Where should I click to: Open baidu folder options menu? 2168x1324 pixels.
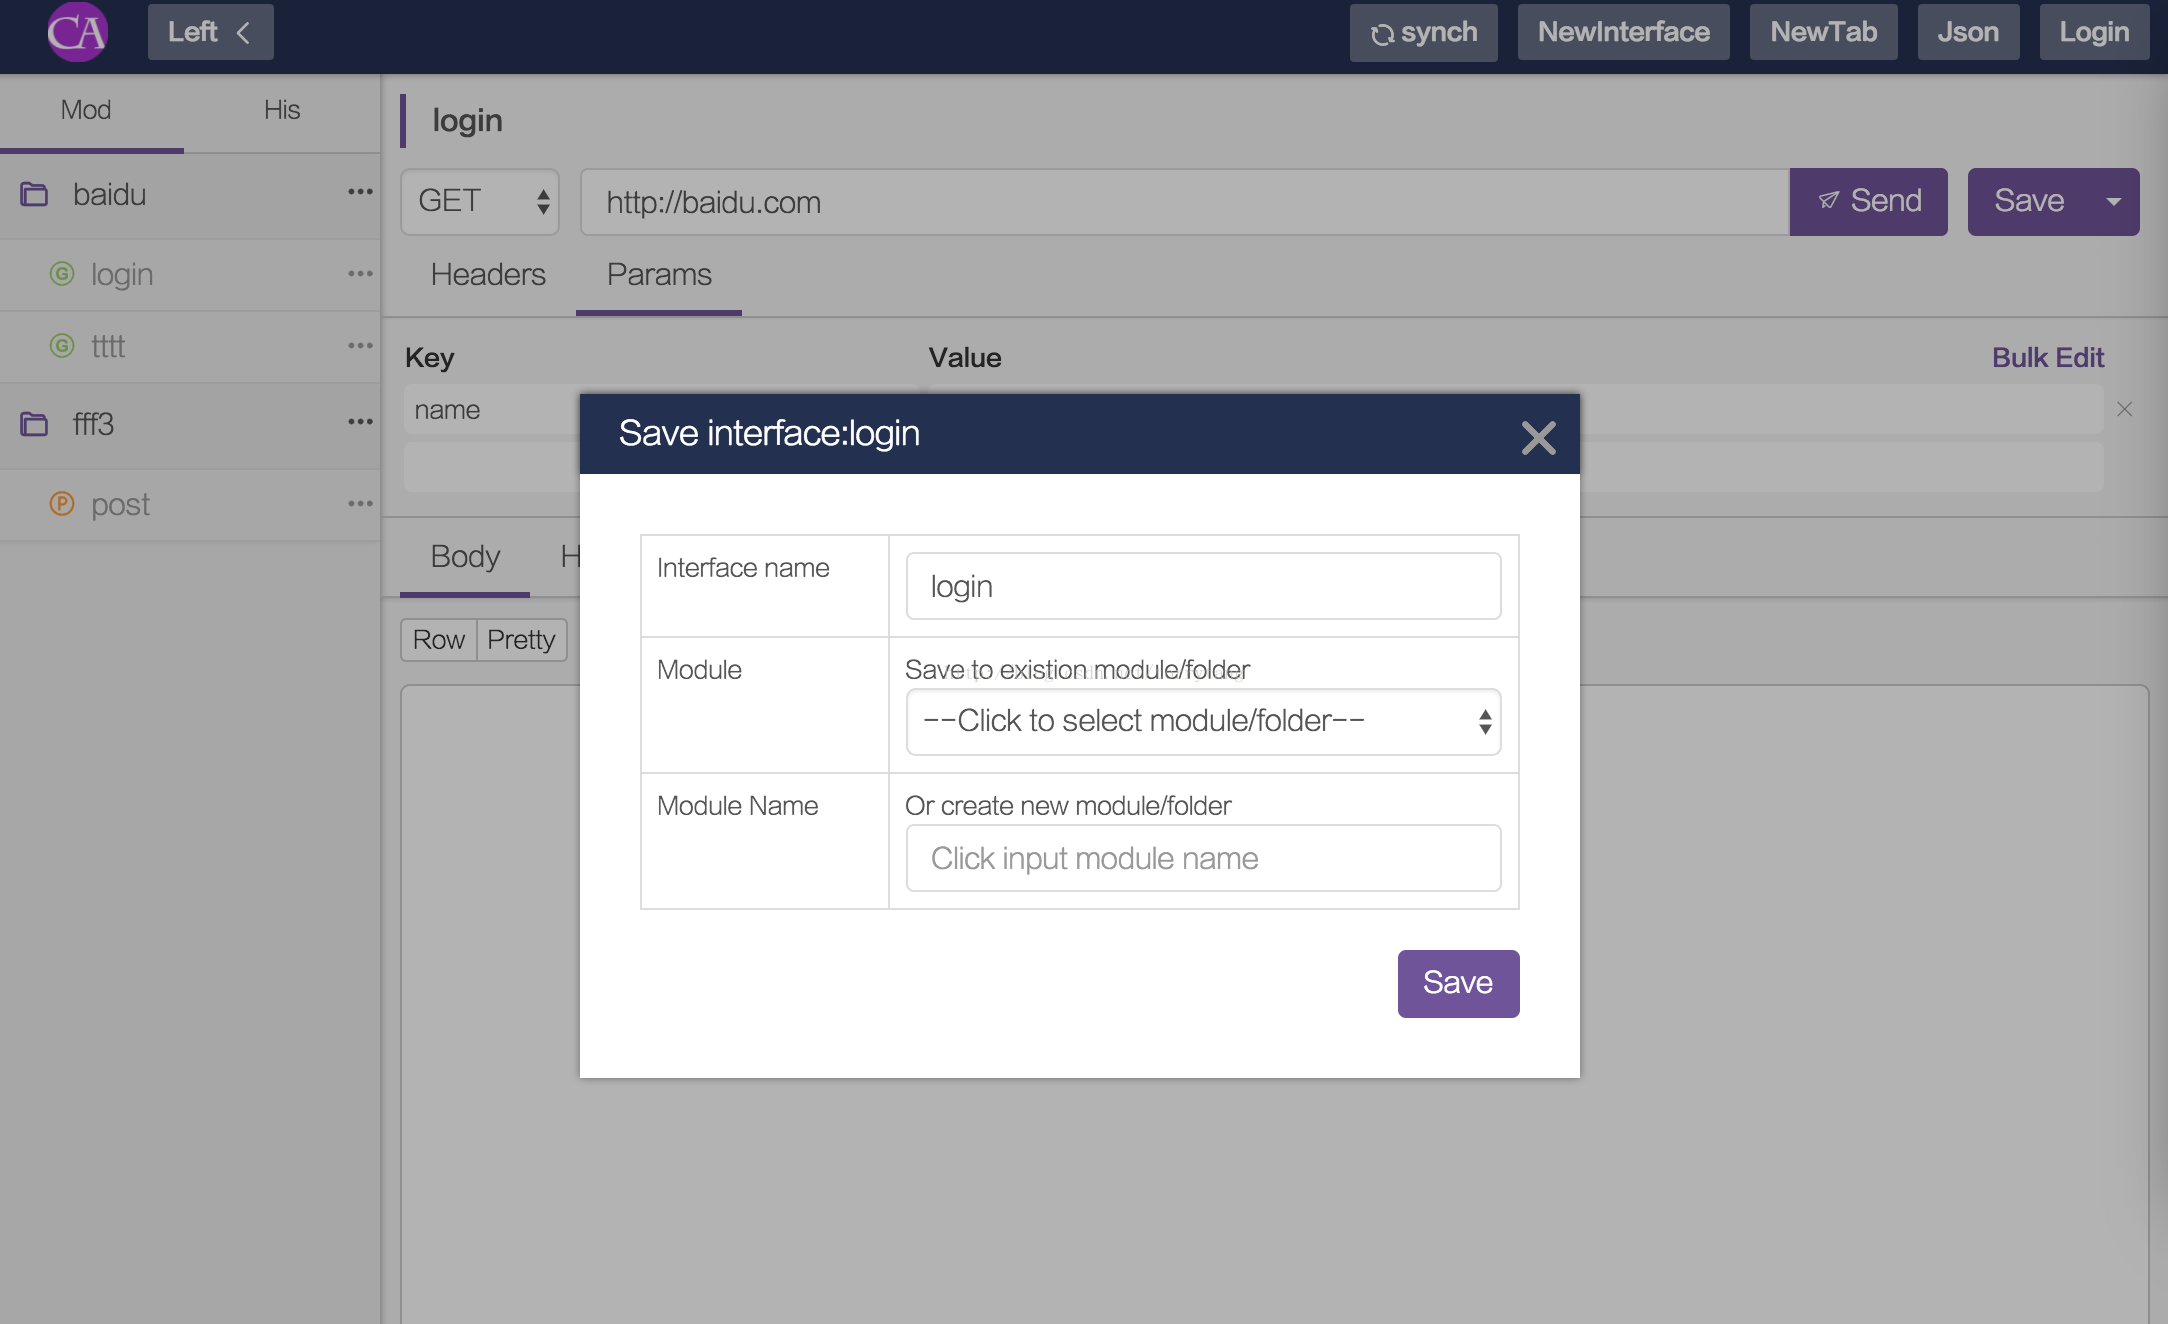360,192
